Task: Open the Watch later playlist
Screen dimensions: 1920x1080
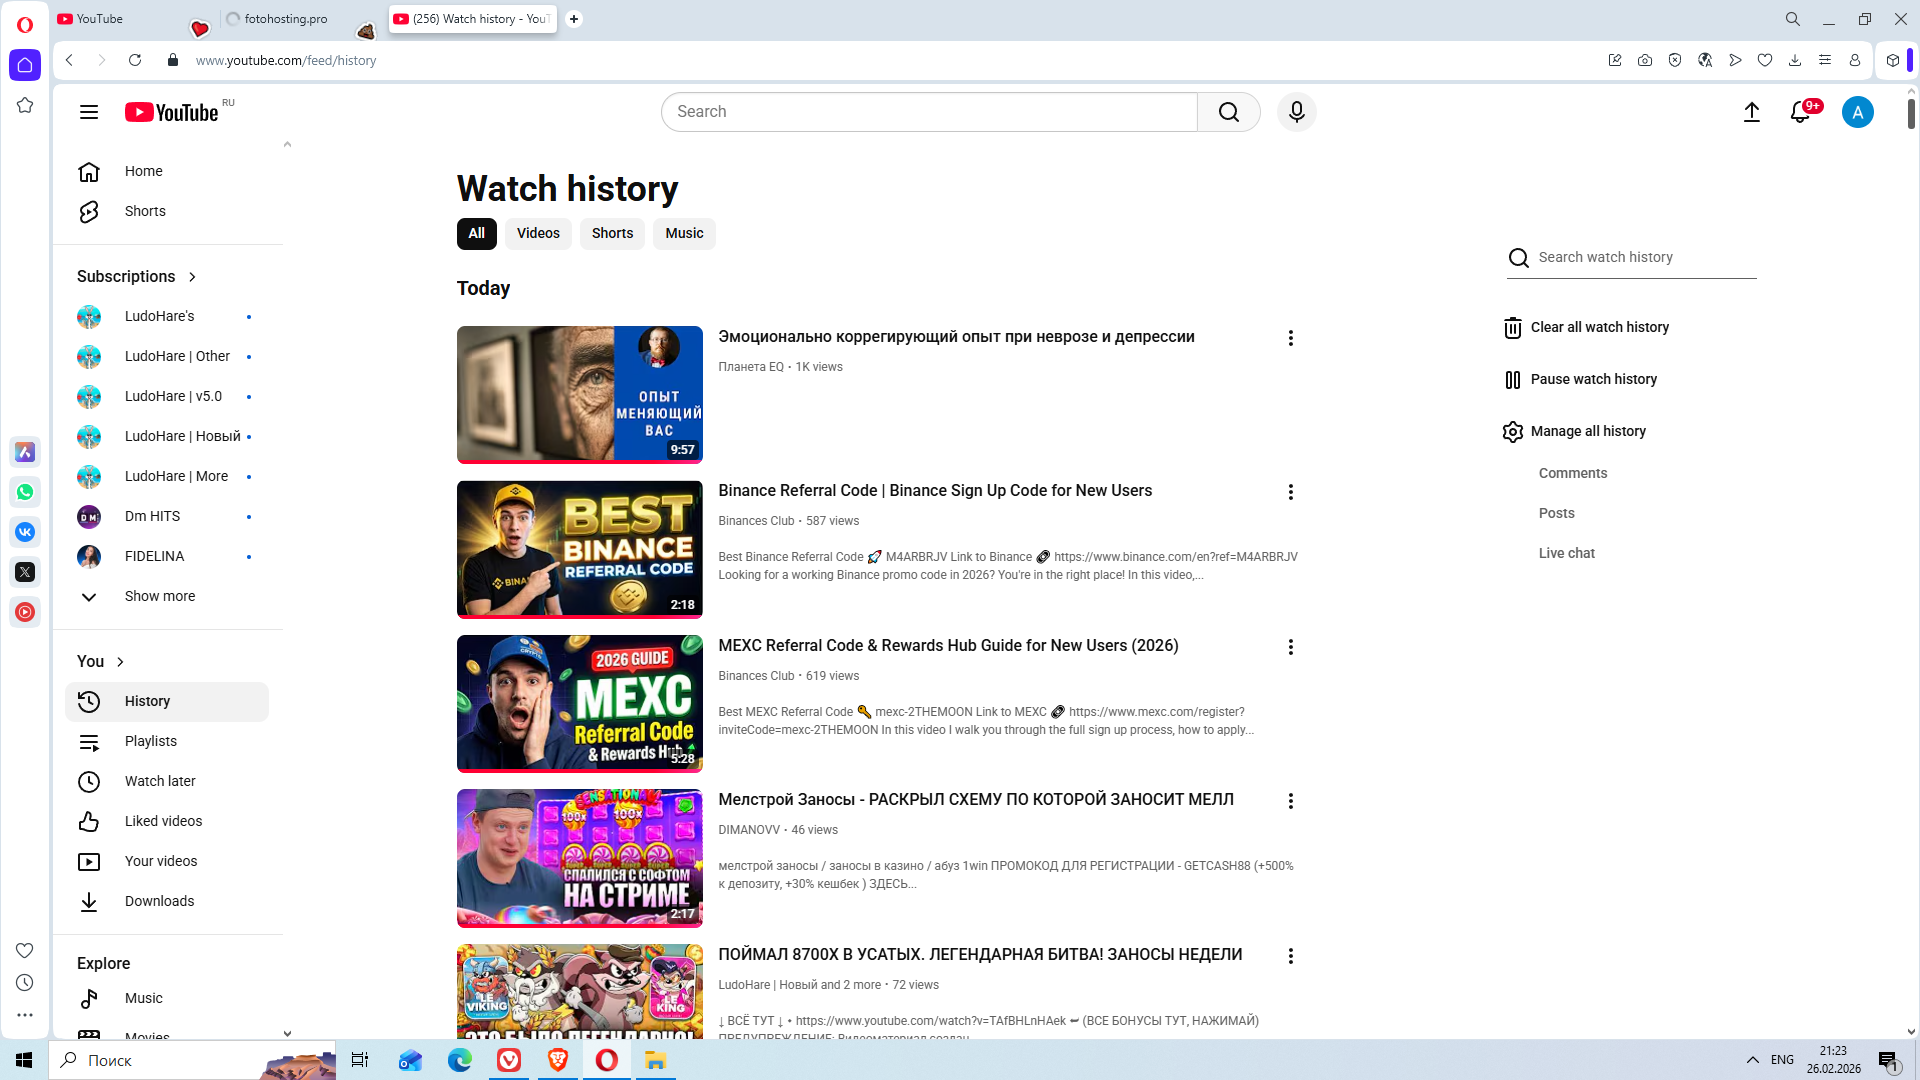Action: click(x=160, y=782)
